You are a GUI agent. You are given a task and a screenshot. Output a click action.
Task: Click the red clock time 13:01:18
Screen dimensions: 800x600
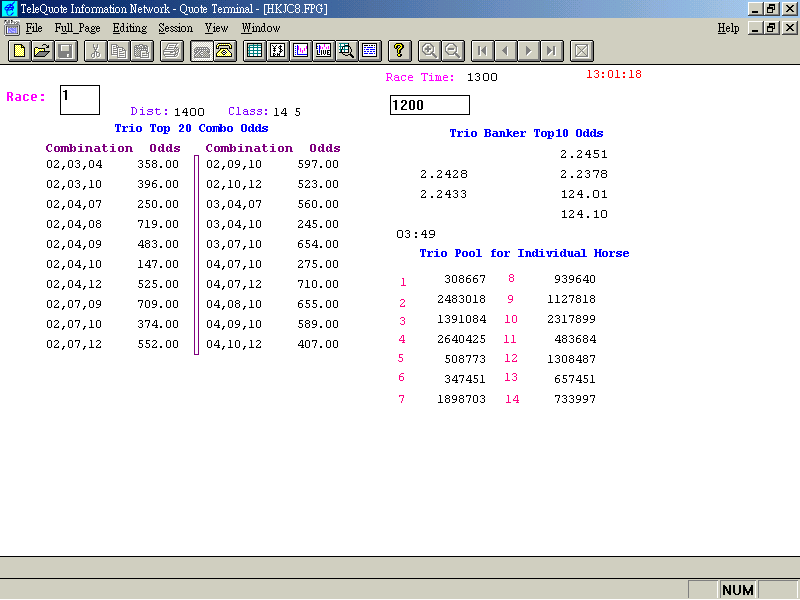tap(614, 74)
